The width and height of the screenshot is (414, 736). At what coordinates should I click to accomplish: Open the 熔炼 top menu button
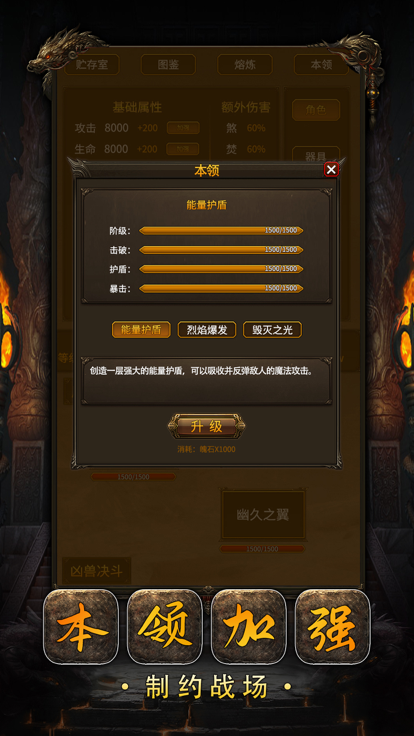pyautogui.click(x=245, y=65)
